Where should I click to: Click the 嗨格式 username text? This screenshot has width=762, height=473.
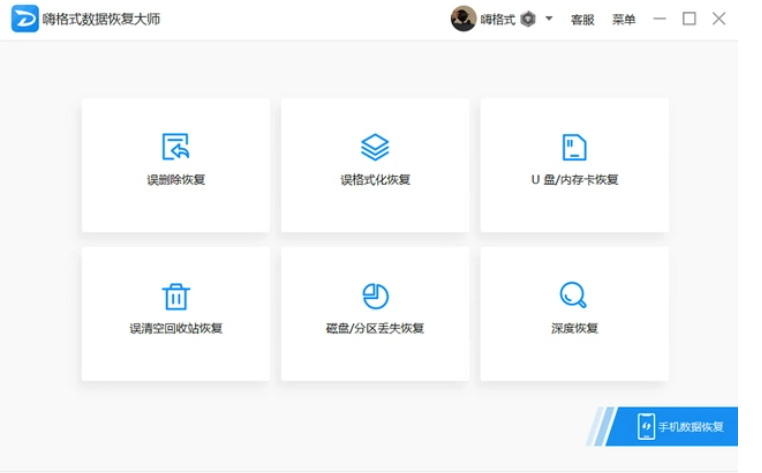coord(498,20)
